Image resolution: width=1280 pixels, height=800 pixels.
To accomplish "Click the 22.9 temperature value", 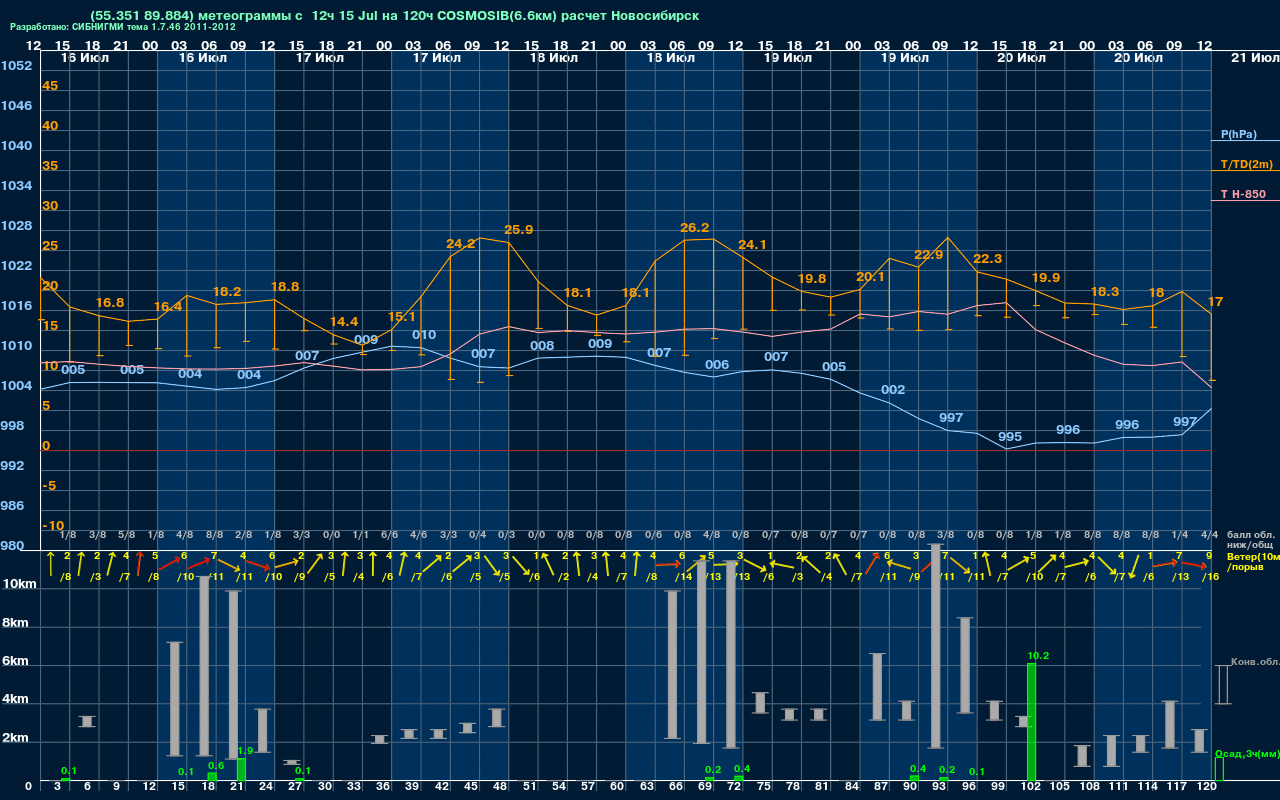I will [928, 255].
